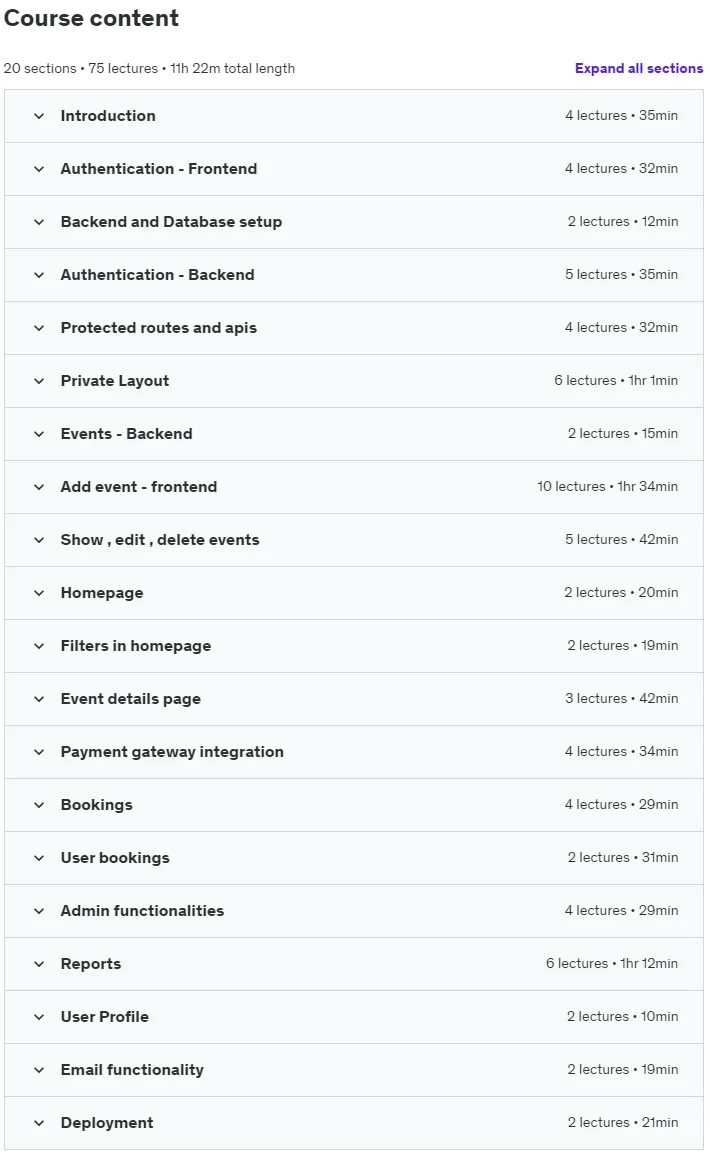Click the Admin functionalities chevron icon
710x1156 pixels.
(39, 911)
